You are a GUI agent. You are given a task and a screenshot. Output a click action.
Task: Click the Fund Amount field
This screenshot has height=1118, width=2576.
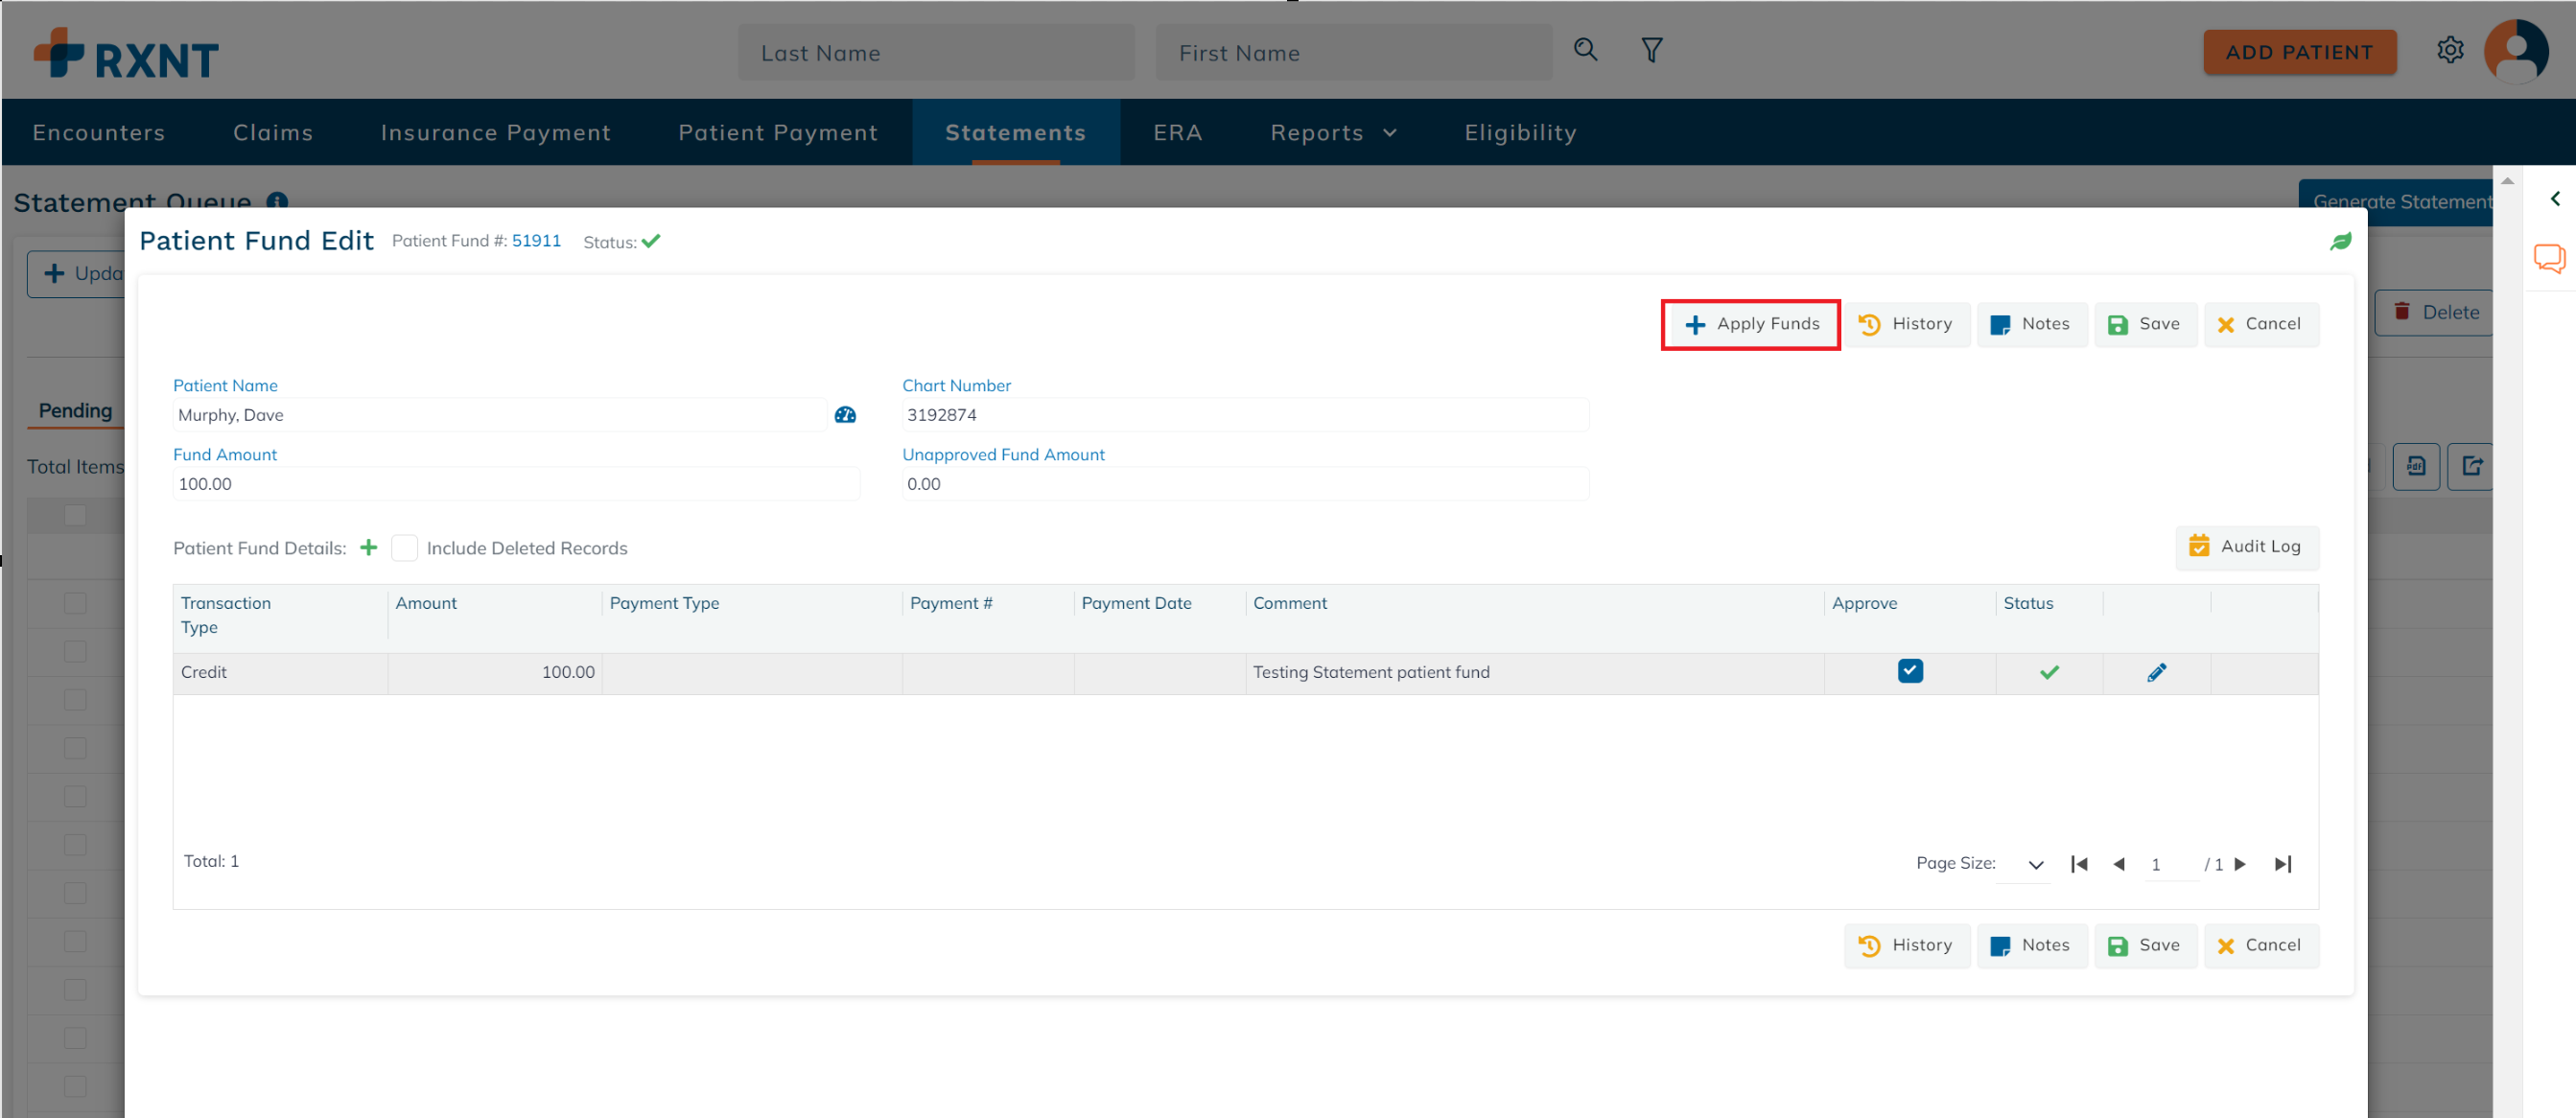click(x=515, y=484)
